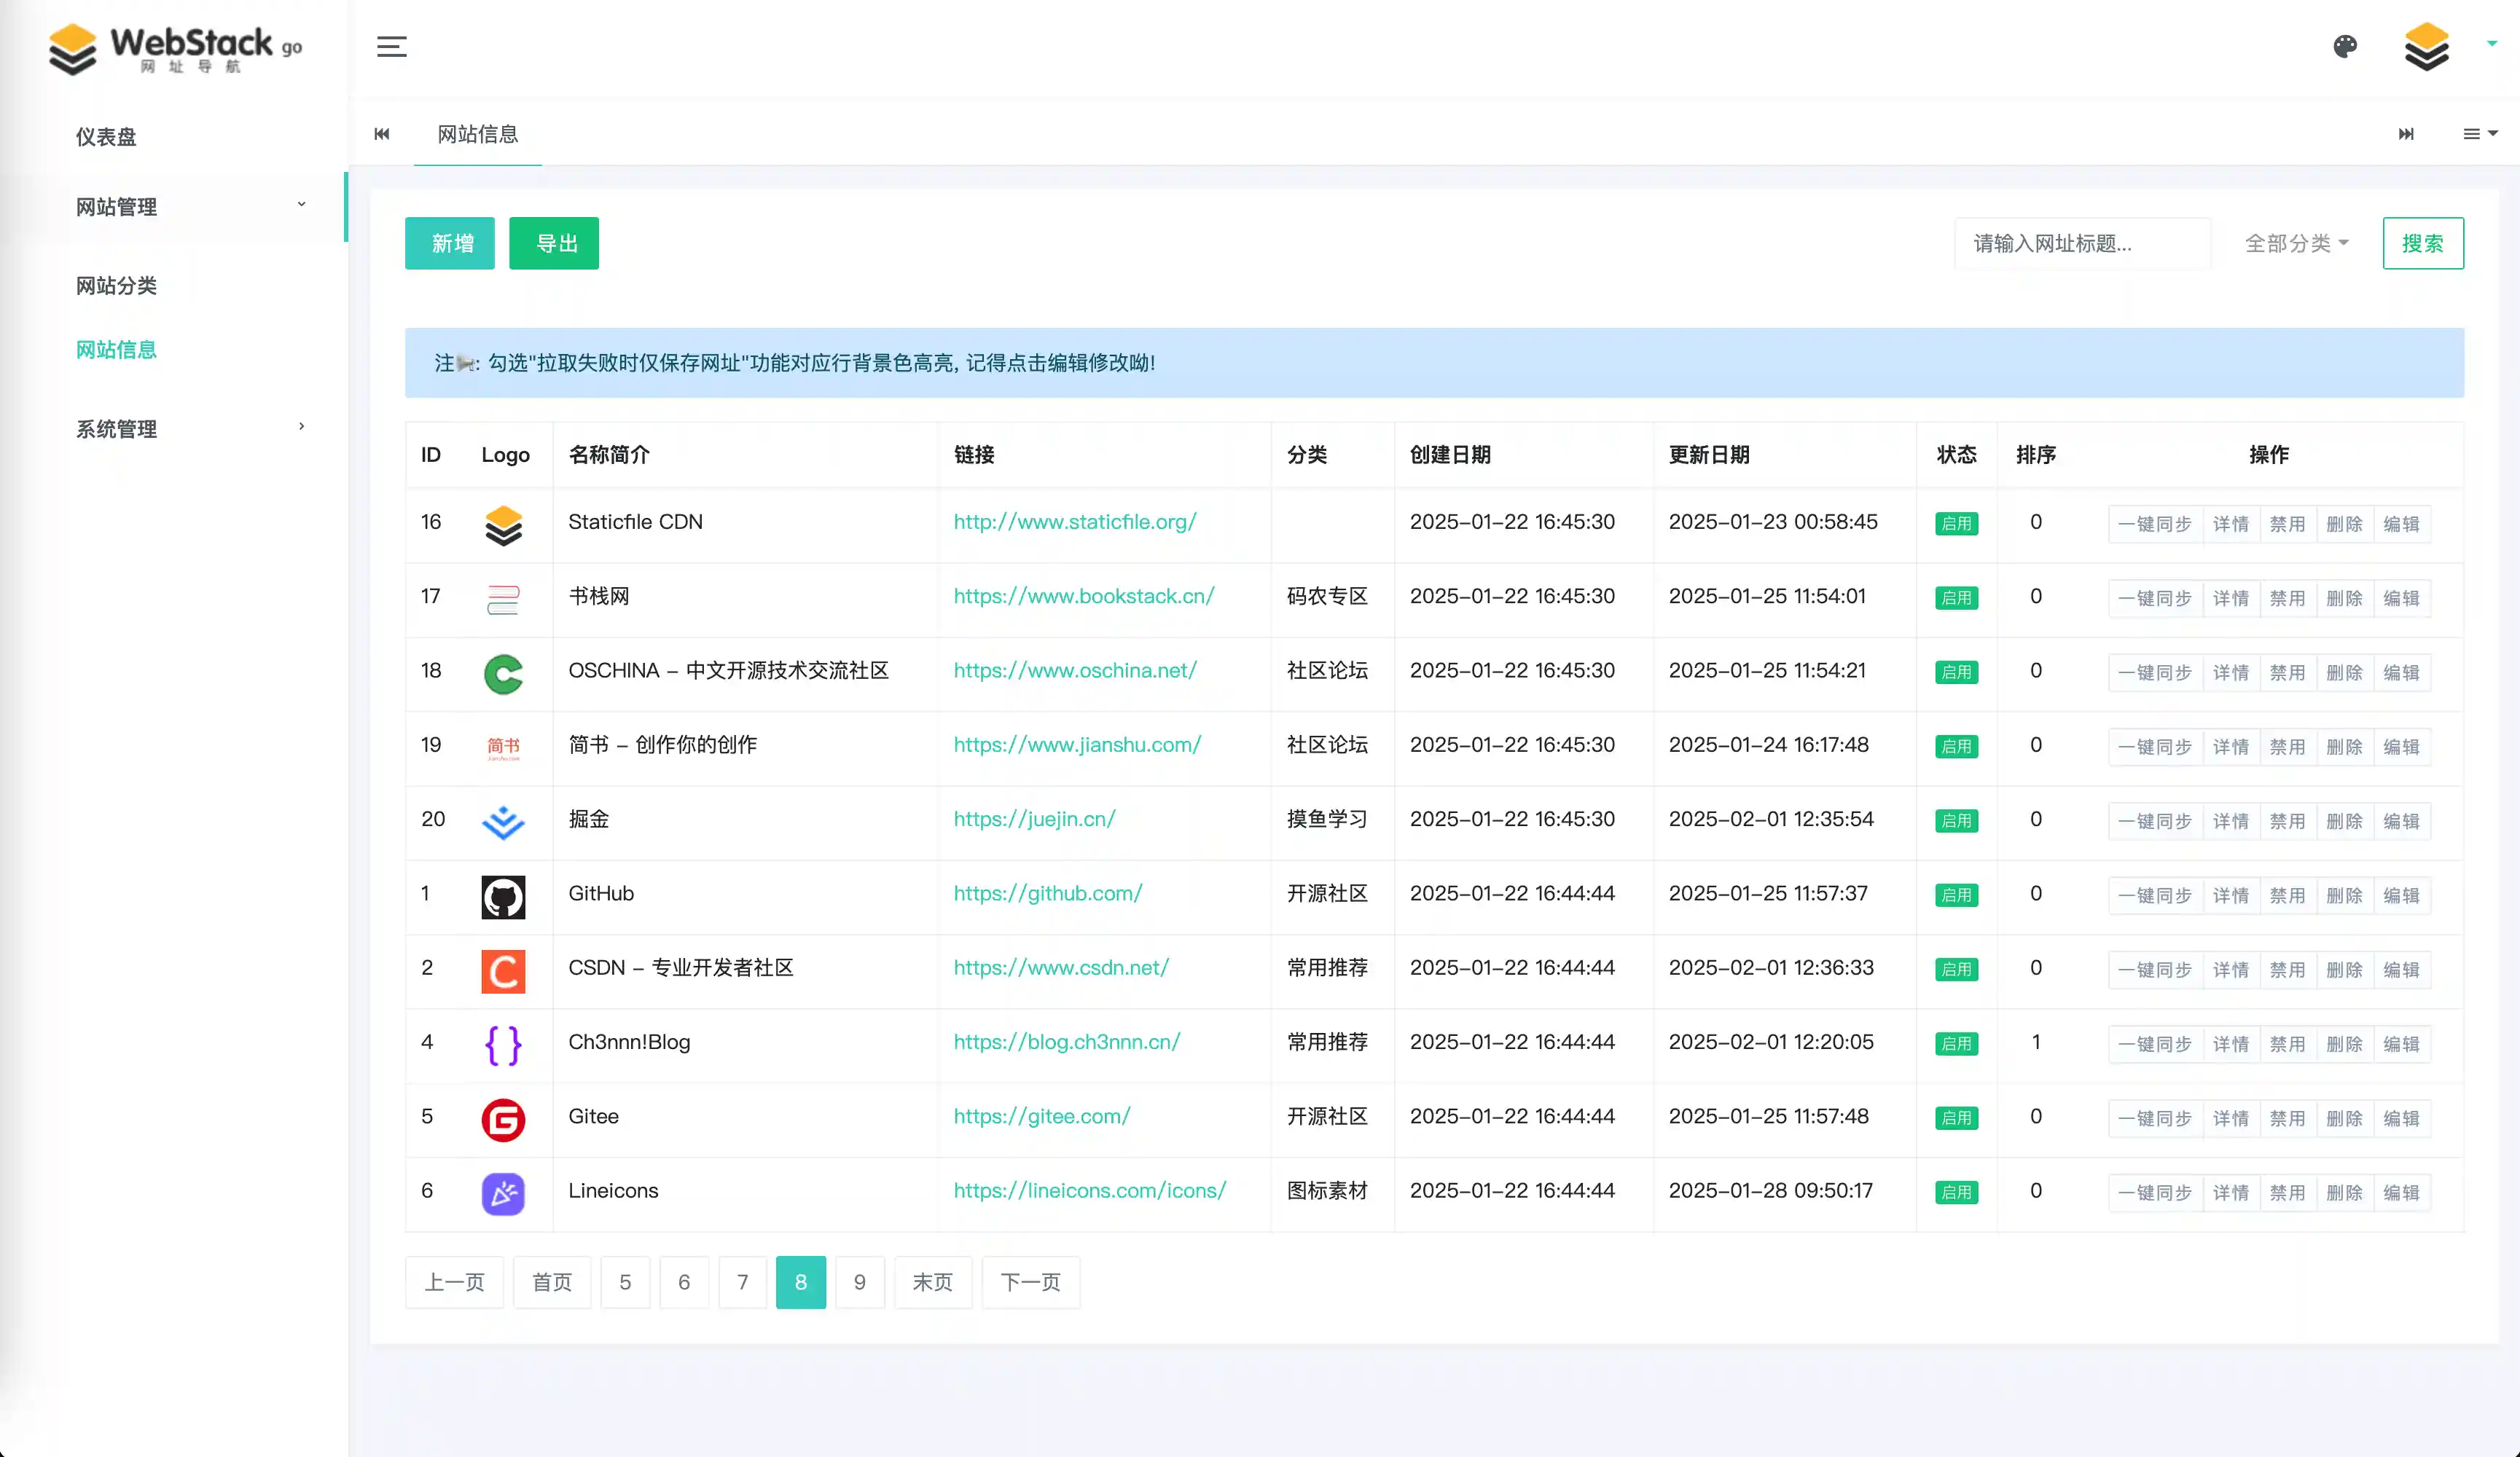
Task: Select 网站分类 in the sidebar
Action: (x=116, y=286)
